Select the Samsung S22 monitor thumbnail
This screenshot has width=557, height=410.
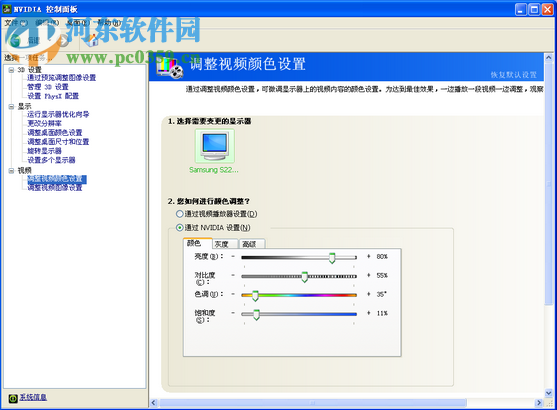(215, 146)
